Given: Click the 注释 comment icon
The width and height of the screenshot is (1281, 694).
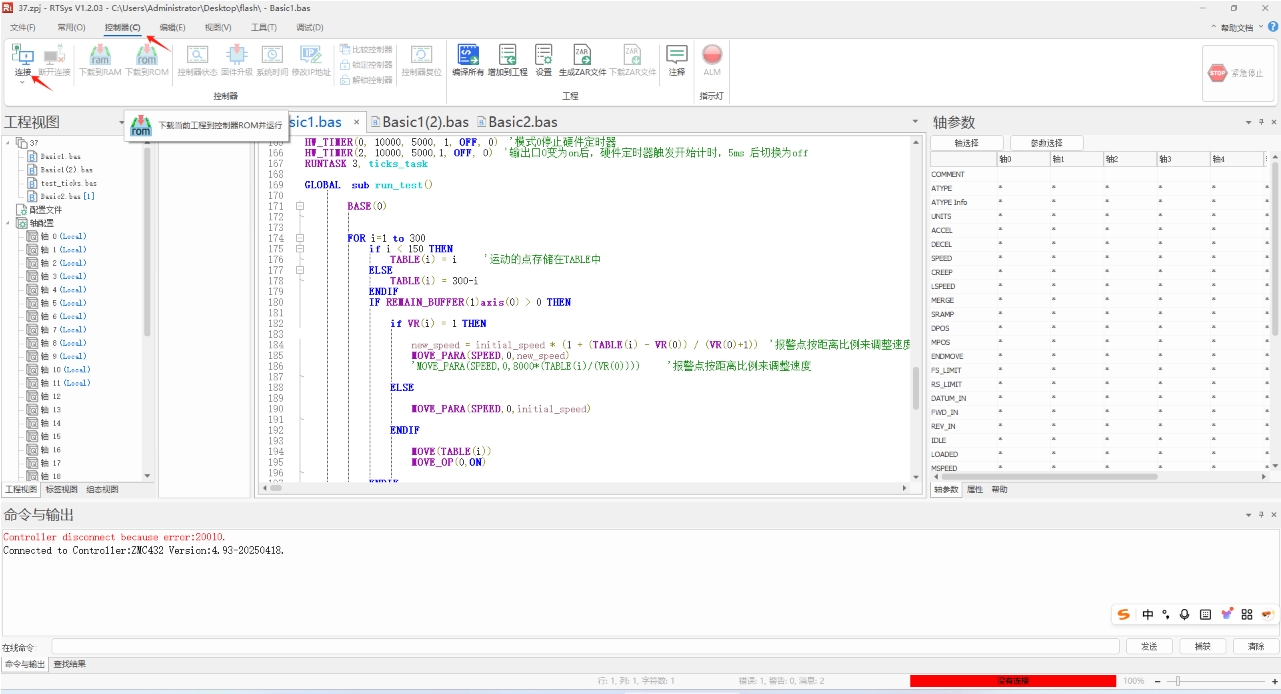Looking at the screenshot, I should pyautogui.click(x=677, y=56).
